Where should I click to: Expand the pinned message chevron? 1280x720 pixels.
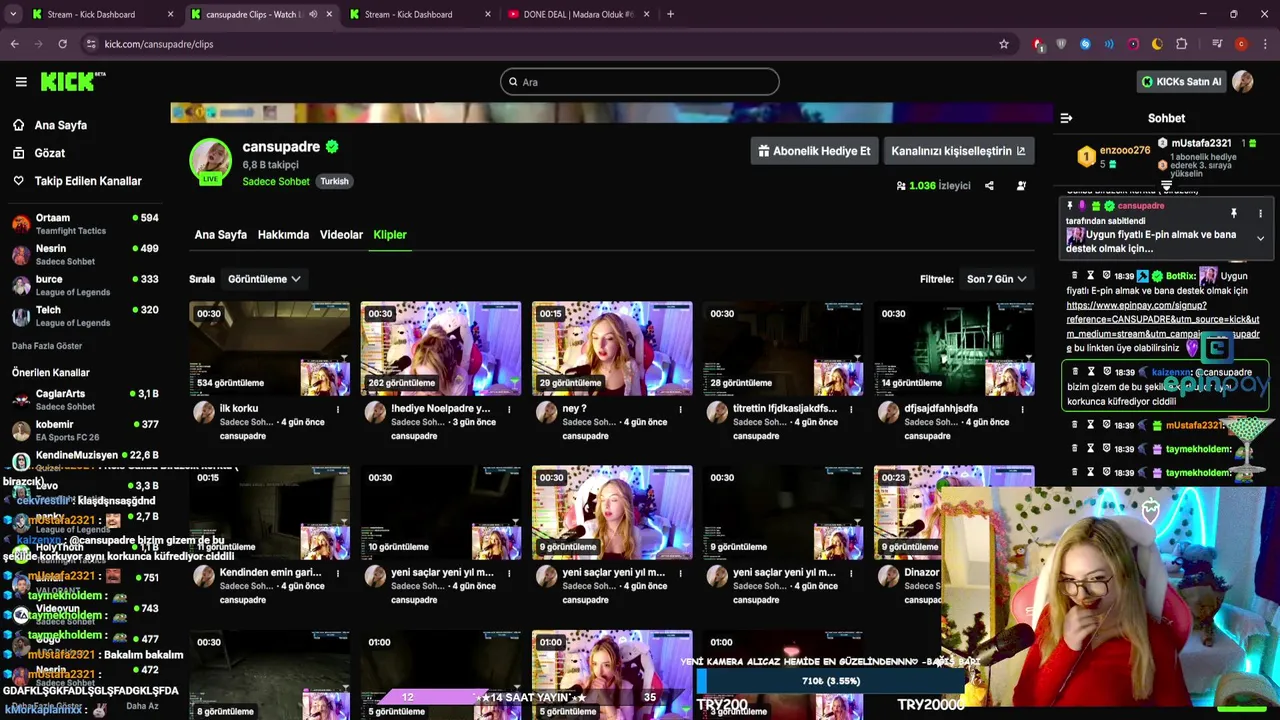pos(1260,239)
